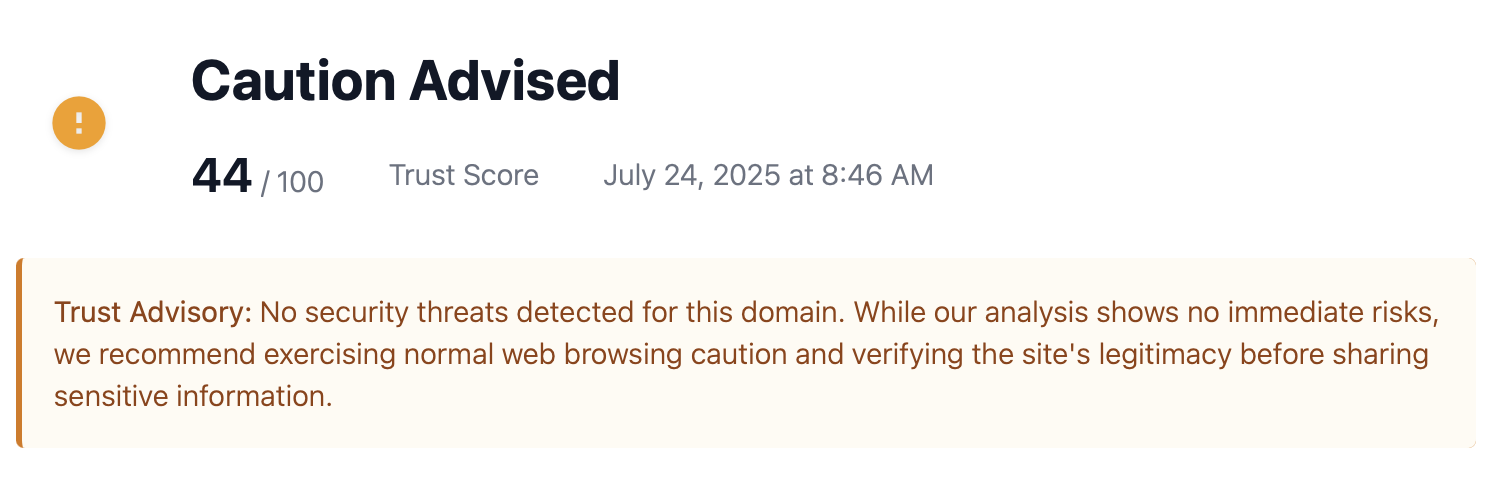
Task: Click the bold "Trust Advisory:" label
Action: pos(153,313)
